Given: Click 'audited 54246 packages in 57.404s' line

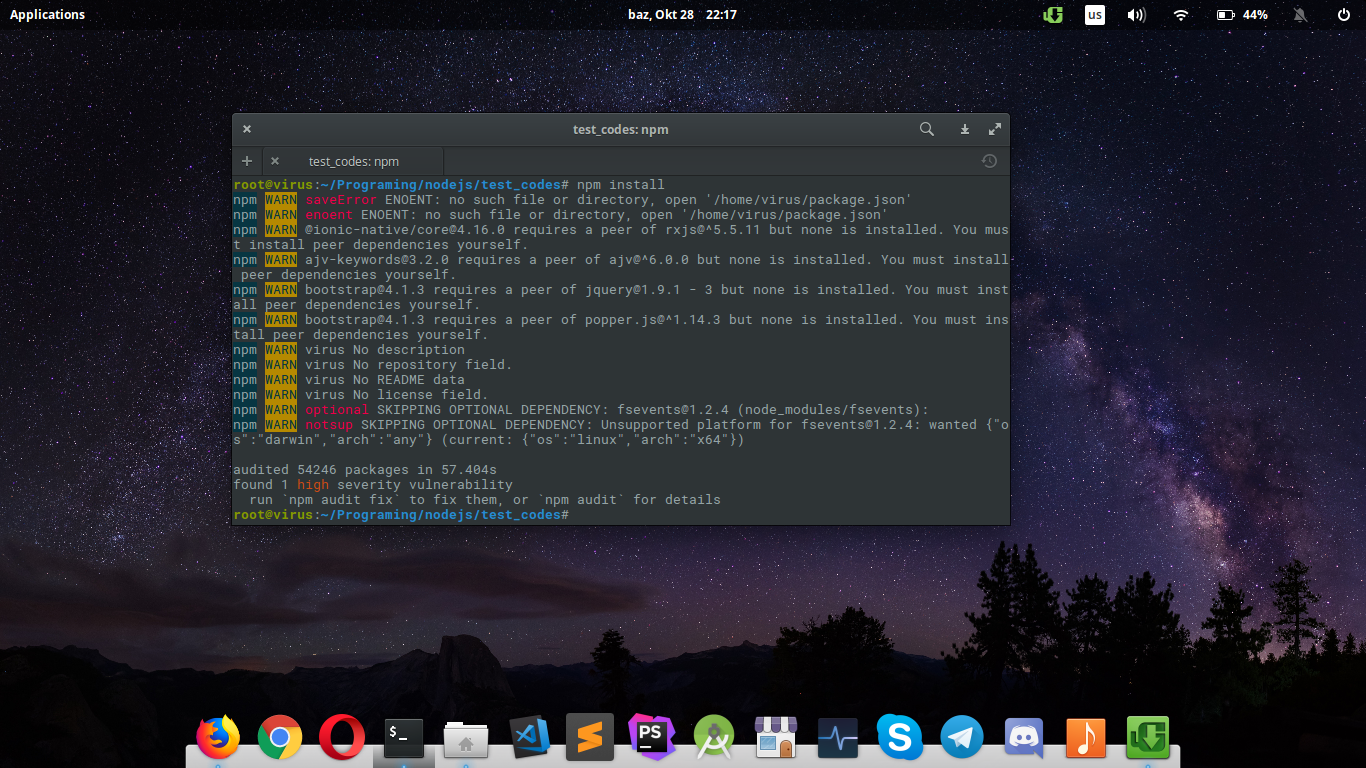Looking at the screenshot, I should click(x=365, y=470).
